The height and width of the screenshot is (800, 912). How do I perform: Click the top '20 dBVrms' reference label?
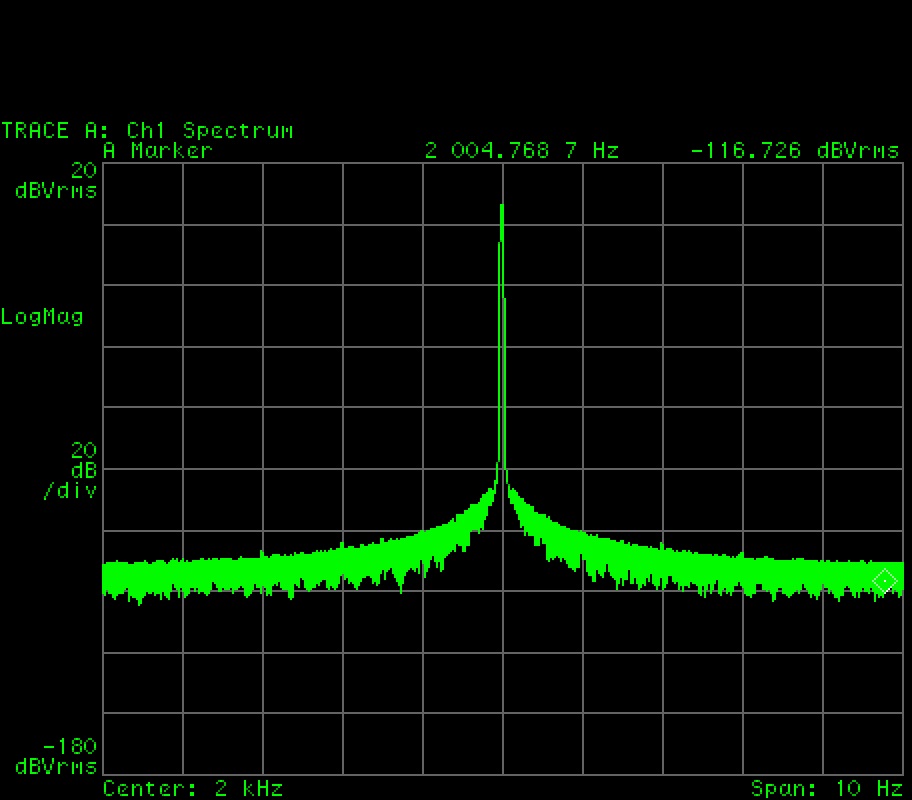(56, 180)
